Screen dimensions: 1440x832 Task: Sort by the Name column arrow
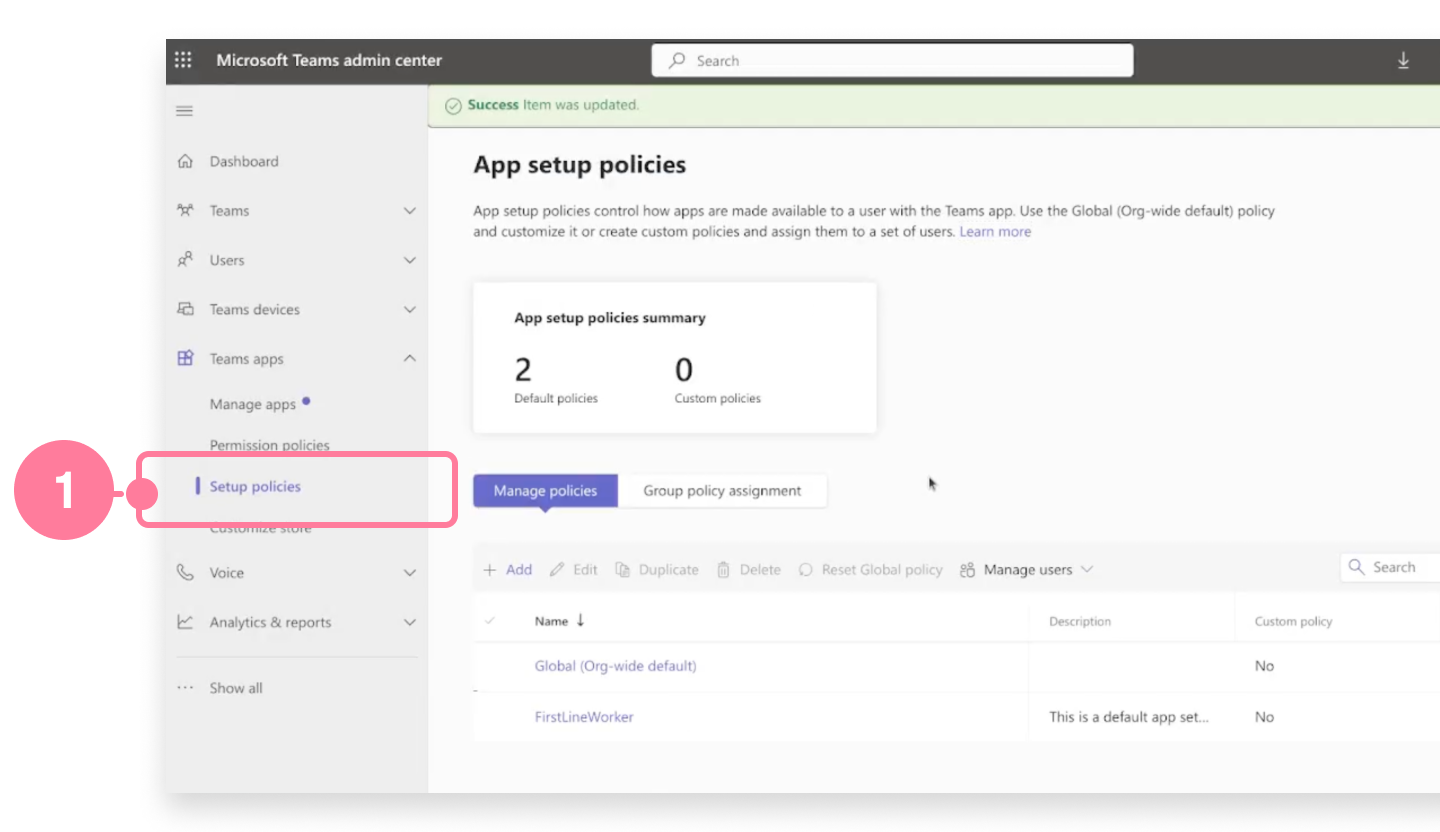[x=580, y=620]
